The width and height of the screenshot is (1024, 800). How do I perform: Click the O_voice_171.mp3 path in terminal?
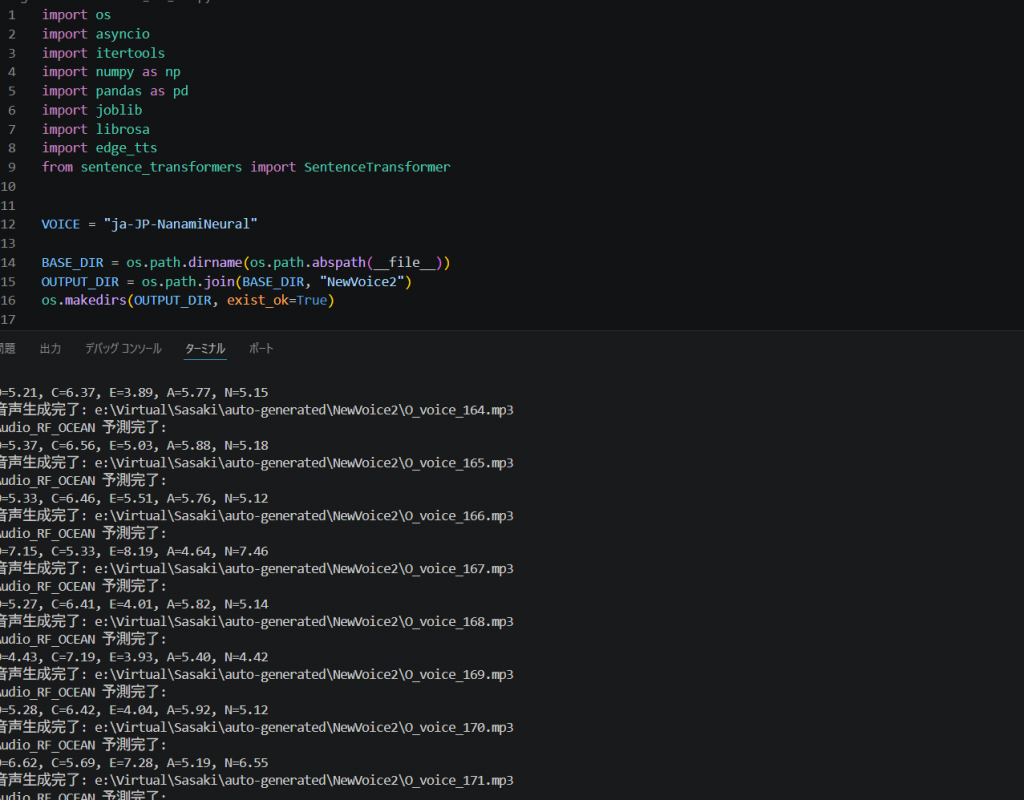304,780
